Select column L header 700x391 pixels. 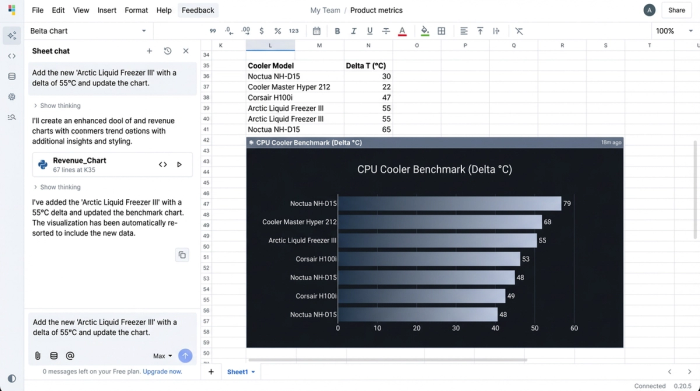click(270, 45)
